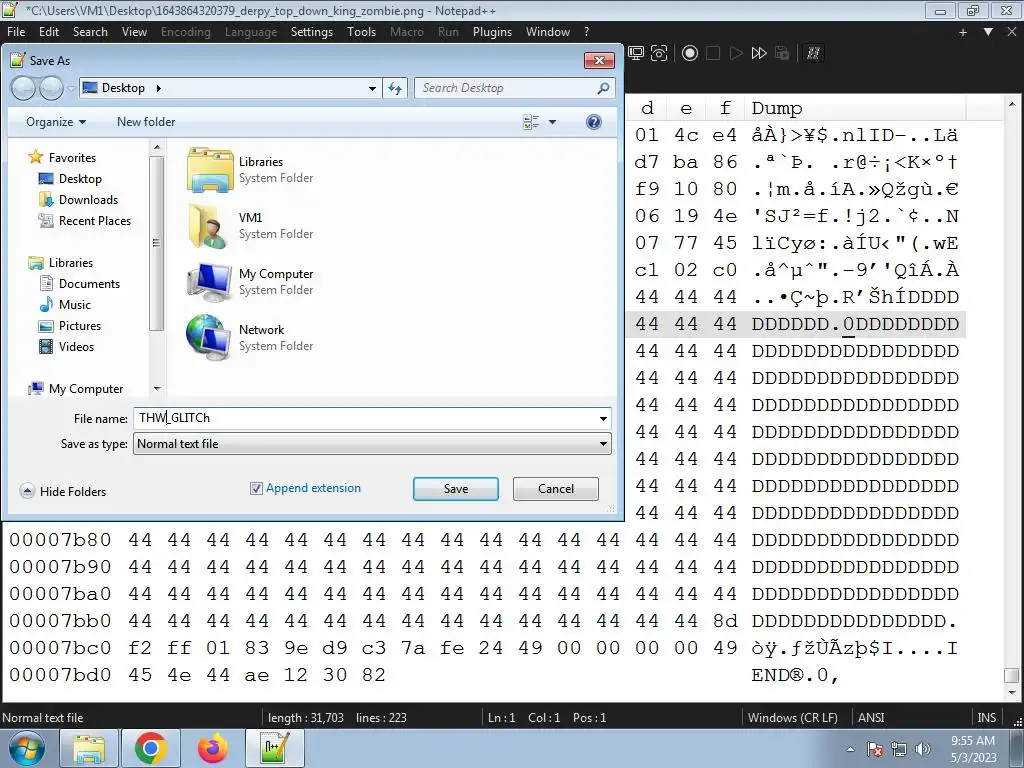The height and width of the screenshot is (768, 1024).
Task: Open the Search menu
Action: (90, 32)
